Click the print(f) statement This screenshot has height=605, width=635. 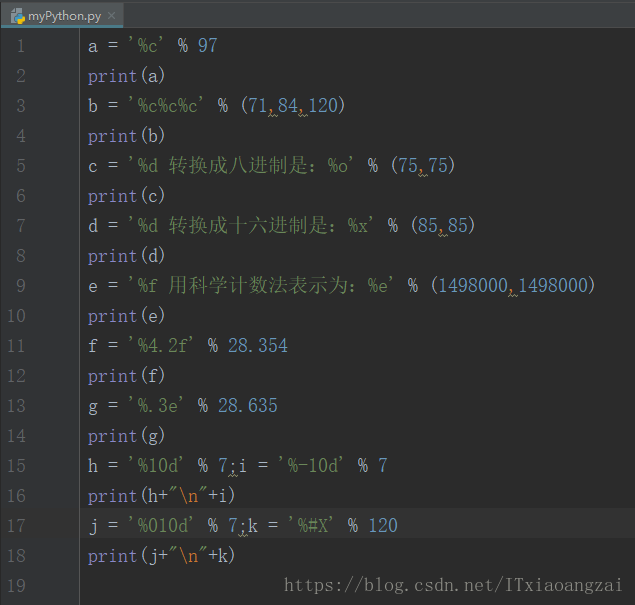point(126,375)
